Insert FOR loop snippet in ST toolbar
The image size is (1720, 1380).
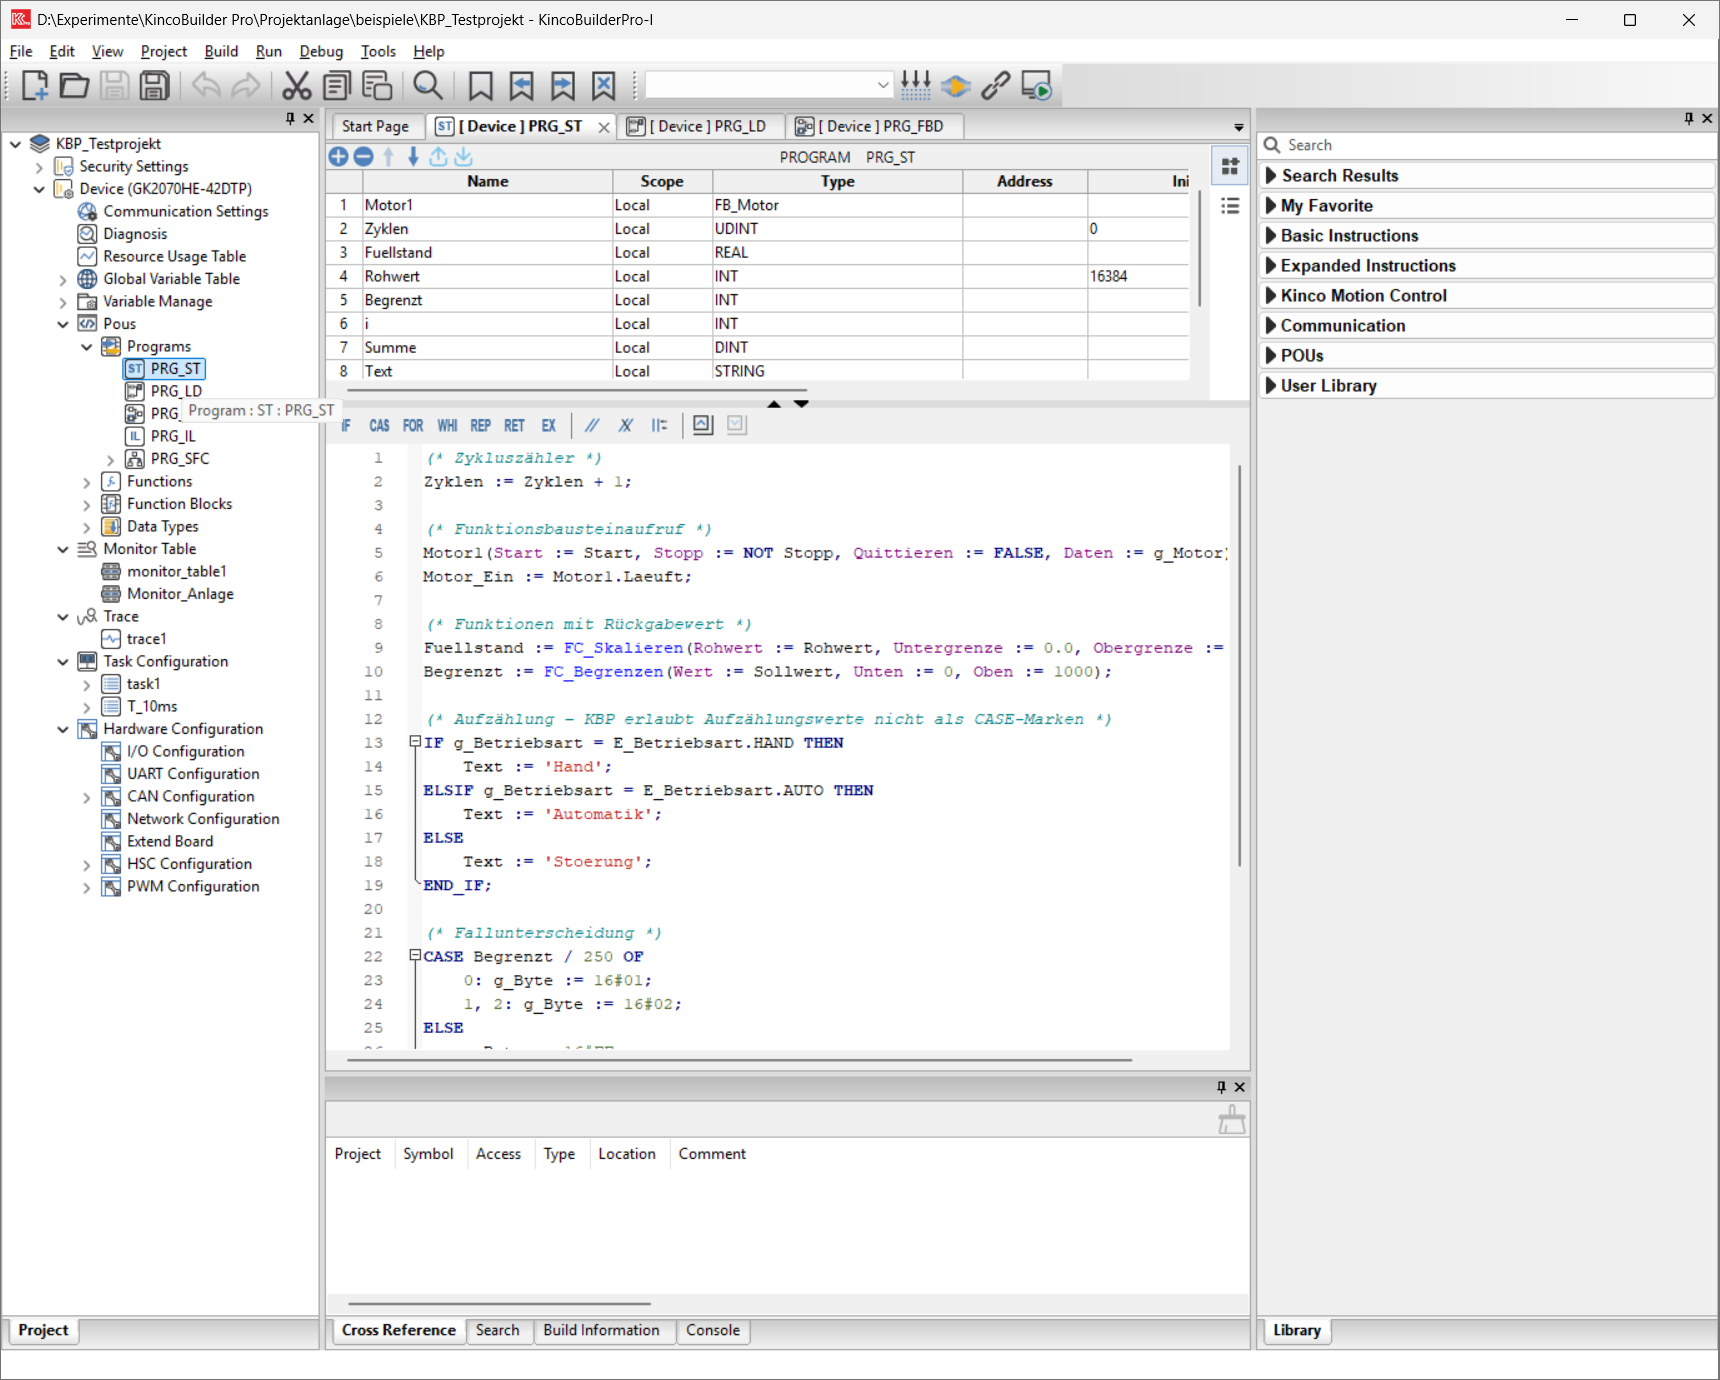pyautogui.click(x=413, y=426)
